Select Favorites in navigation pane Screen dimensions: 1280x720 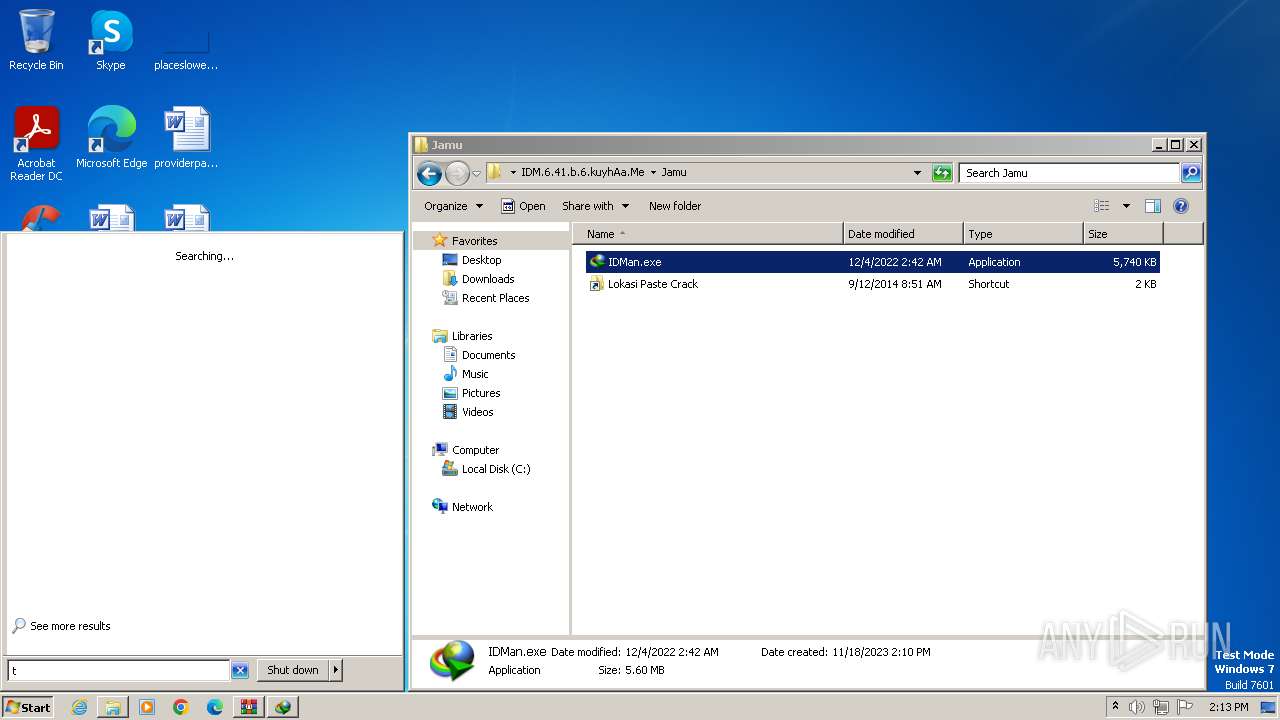tap(474, 241)
